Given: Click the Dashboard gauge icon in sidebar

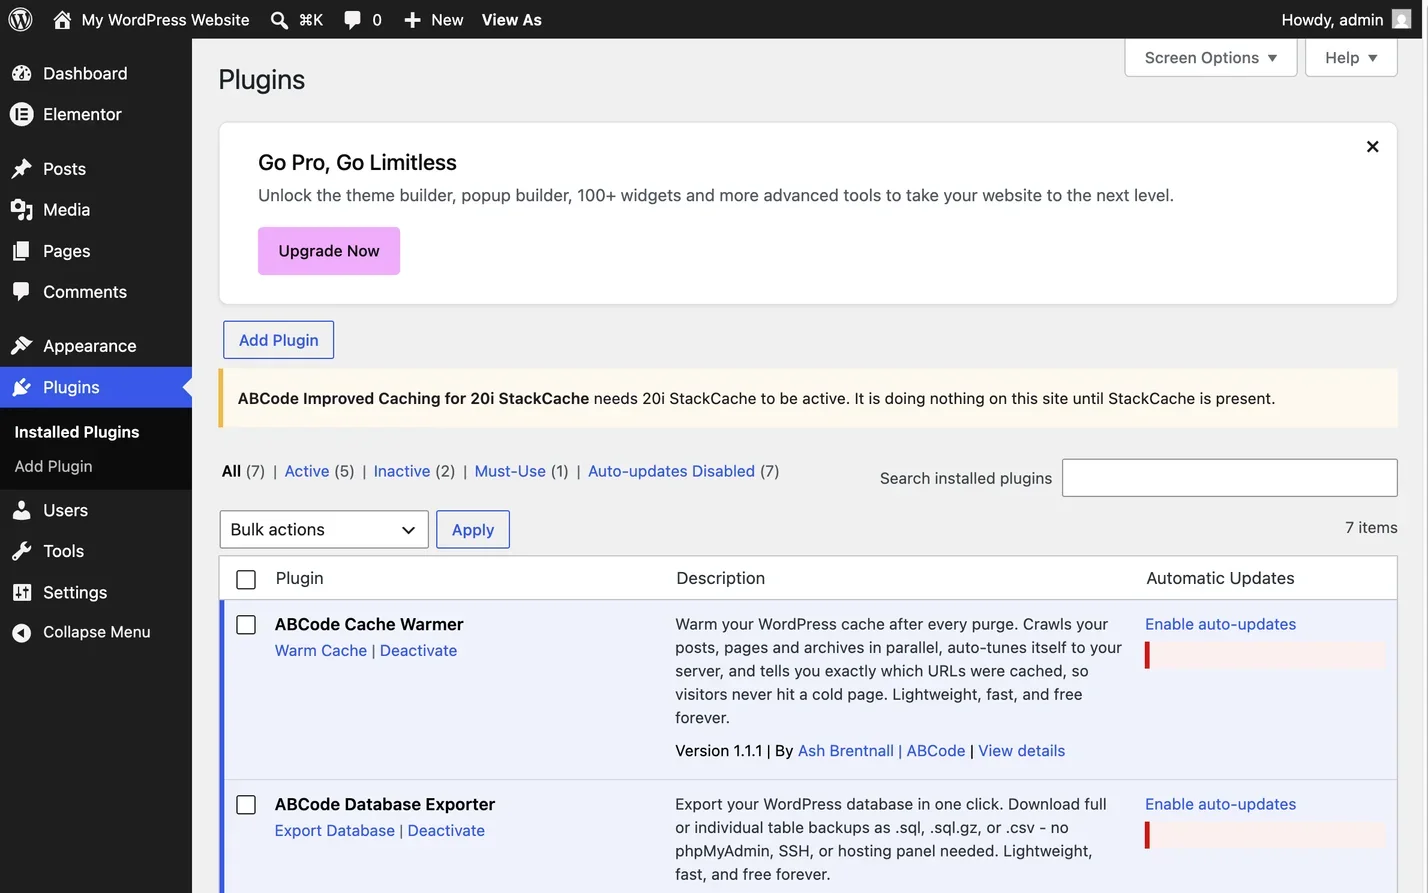Looking at the screenshot, I should [21, 73].
